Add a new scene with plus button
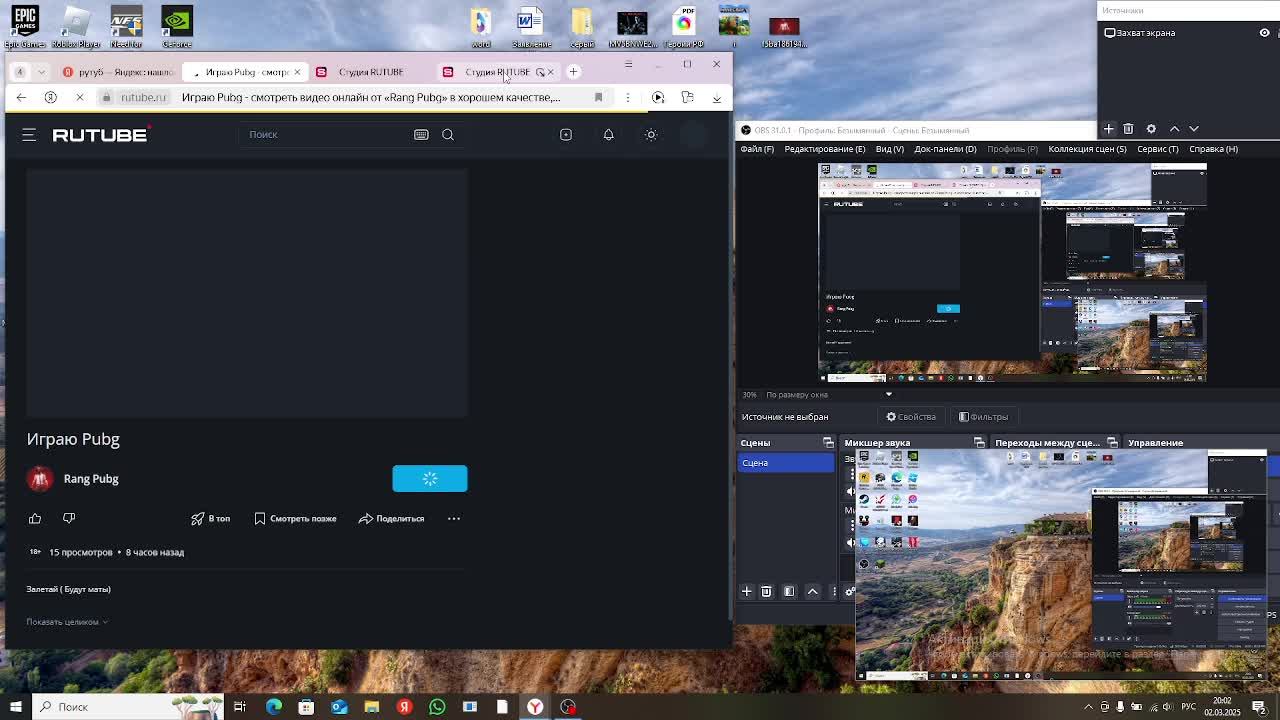The height and width of the screenshot is (720, 1280). click(746, 592)
